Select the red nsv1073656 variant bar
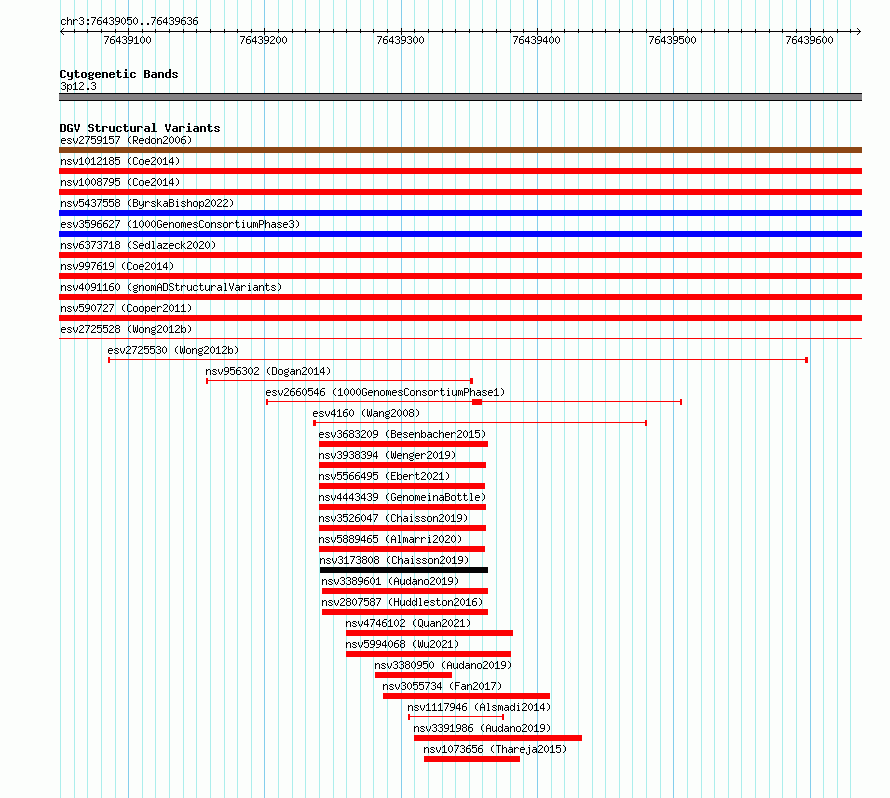 (472, 759)
